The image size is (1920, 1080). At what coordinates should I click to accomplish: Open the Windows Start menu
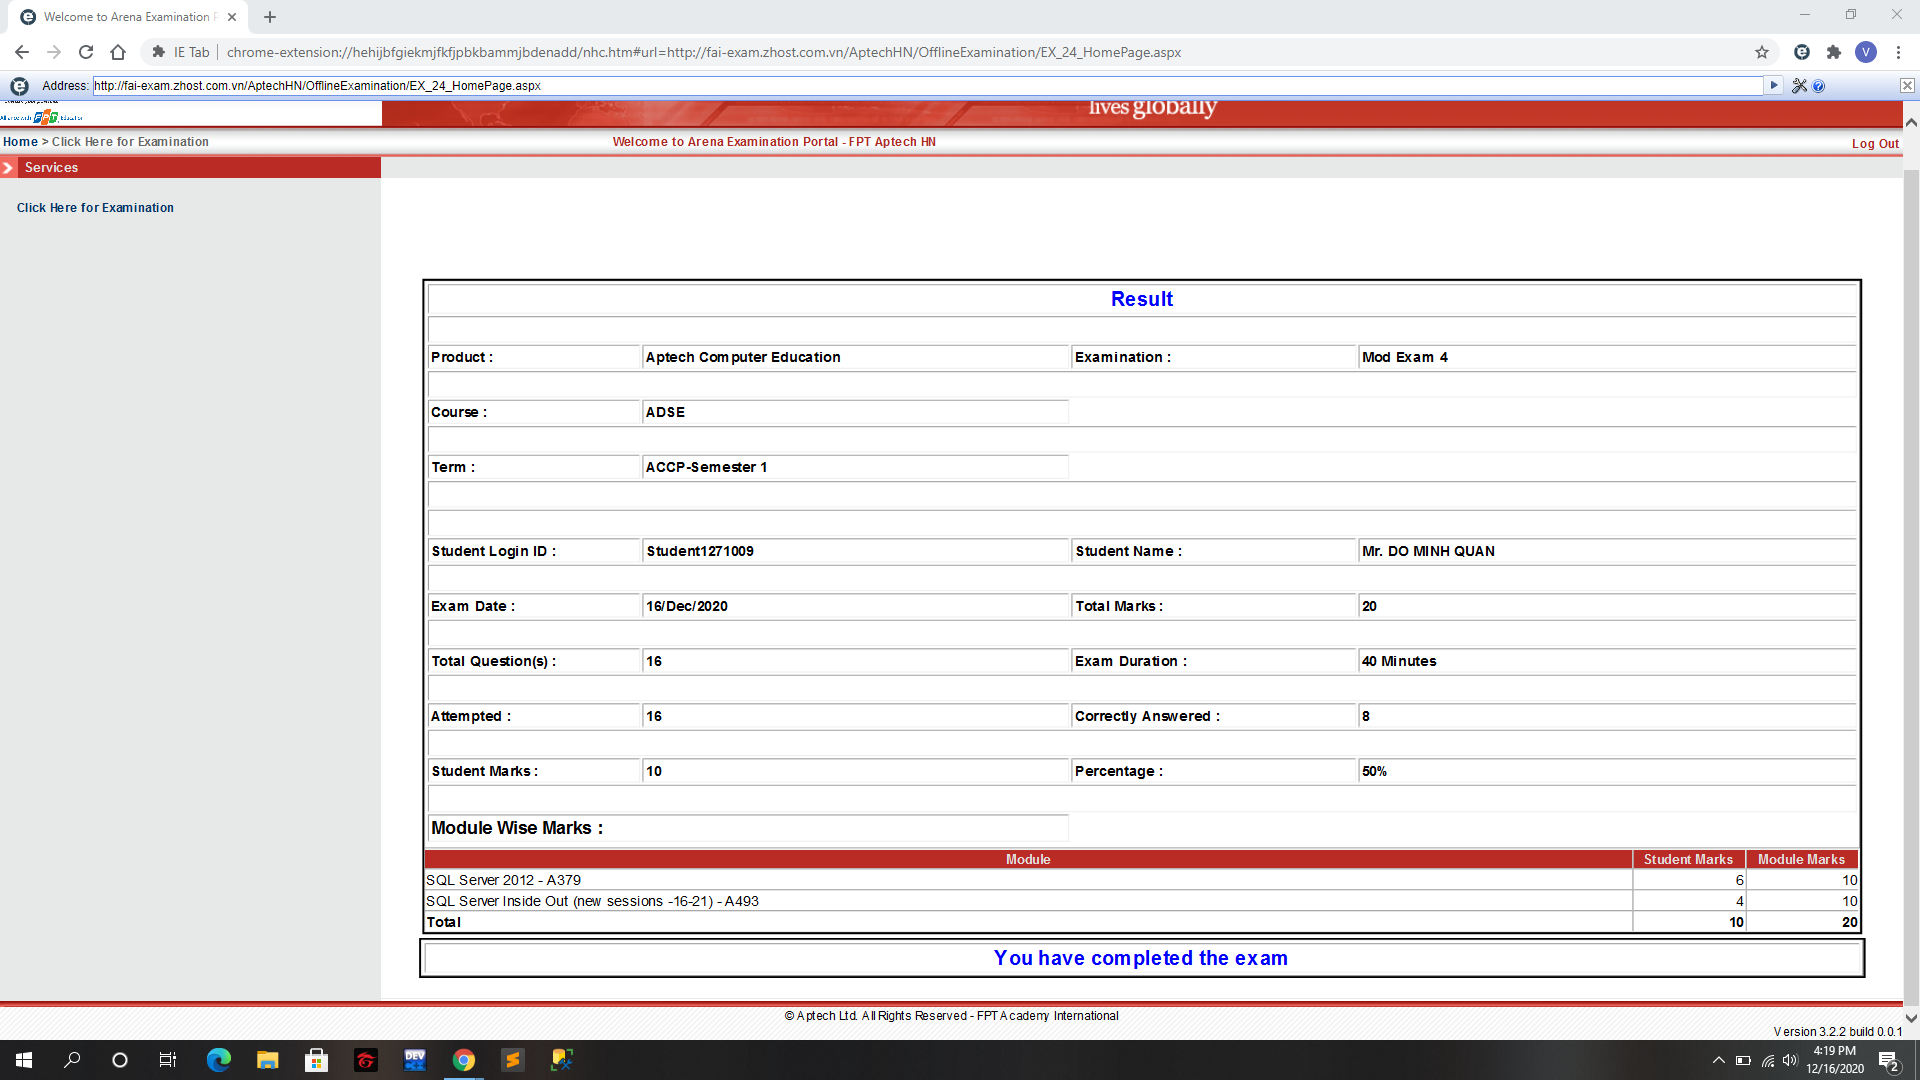[x=24, y=1060]
